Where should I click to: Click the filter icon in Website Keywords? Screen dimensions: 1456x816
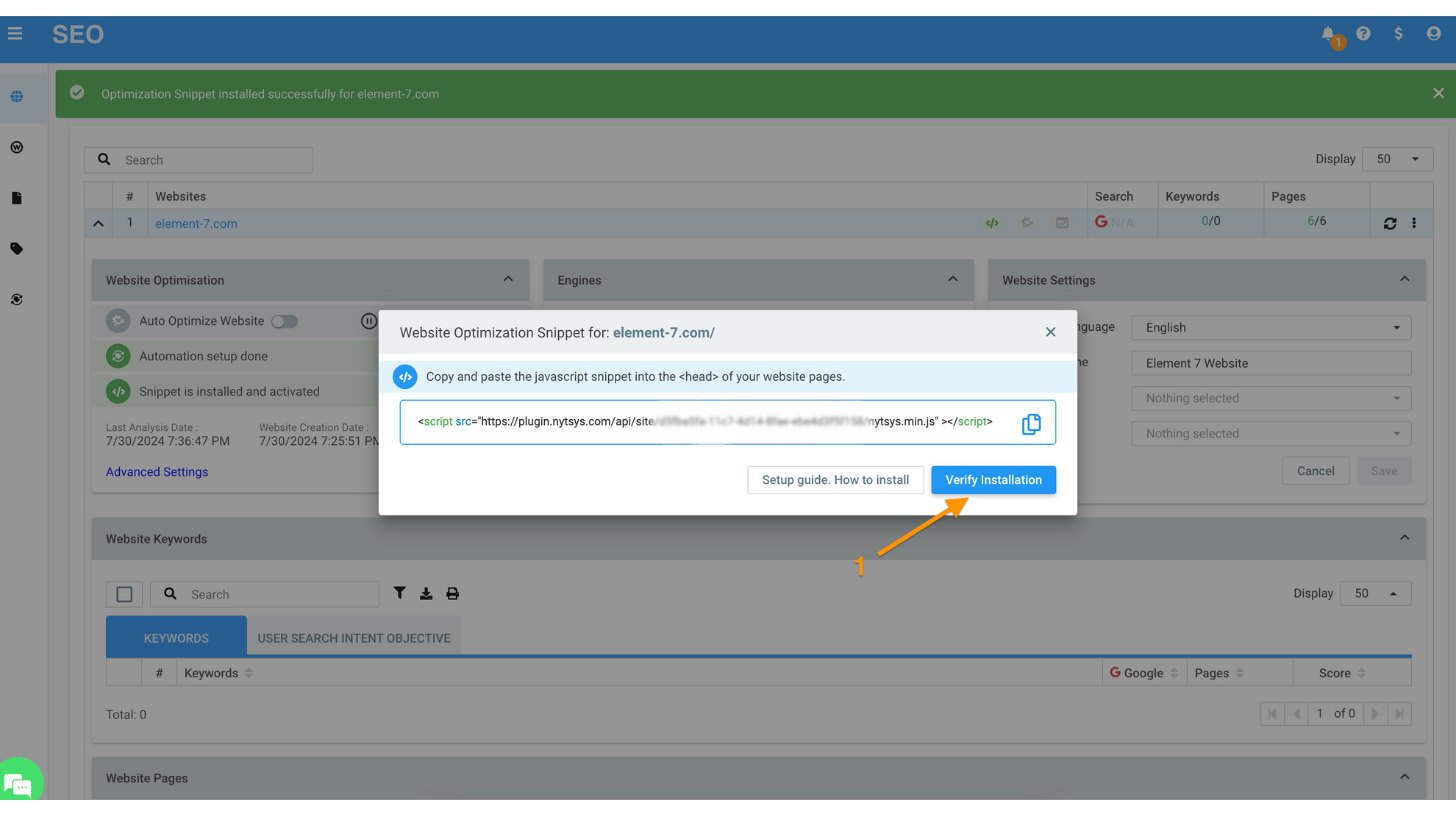pos(399,593)
